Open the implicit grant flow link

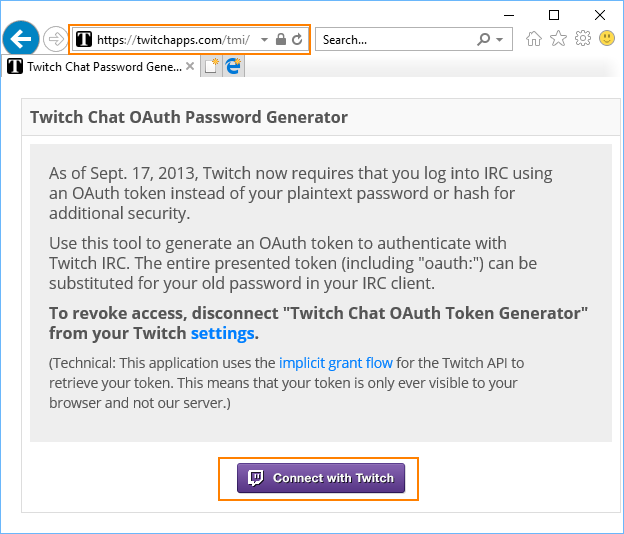[336, 363]
